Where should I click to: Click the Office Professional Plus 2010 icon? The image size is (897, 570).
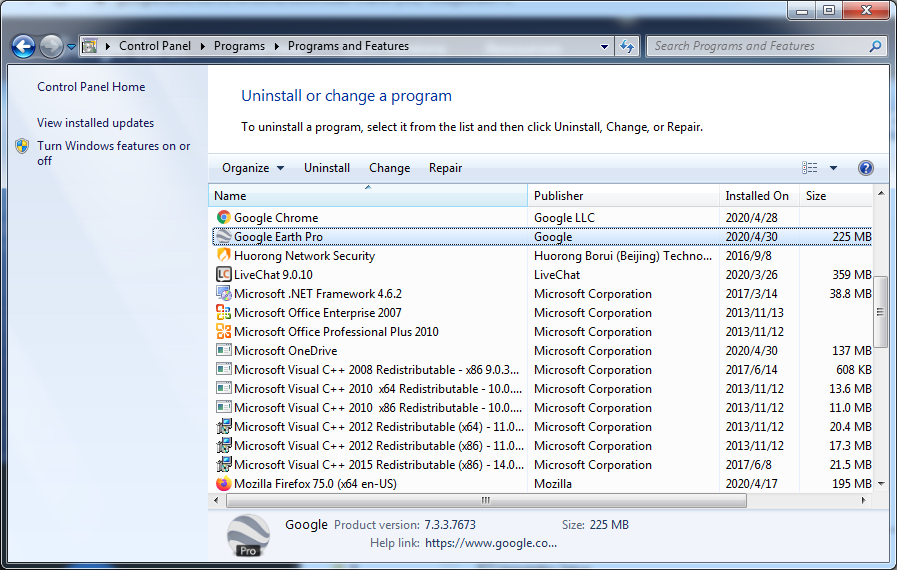click(x=224, y=331)
